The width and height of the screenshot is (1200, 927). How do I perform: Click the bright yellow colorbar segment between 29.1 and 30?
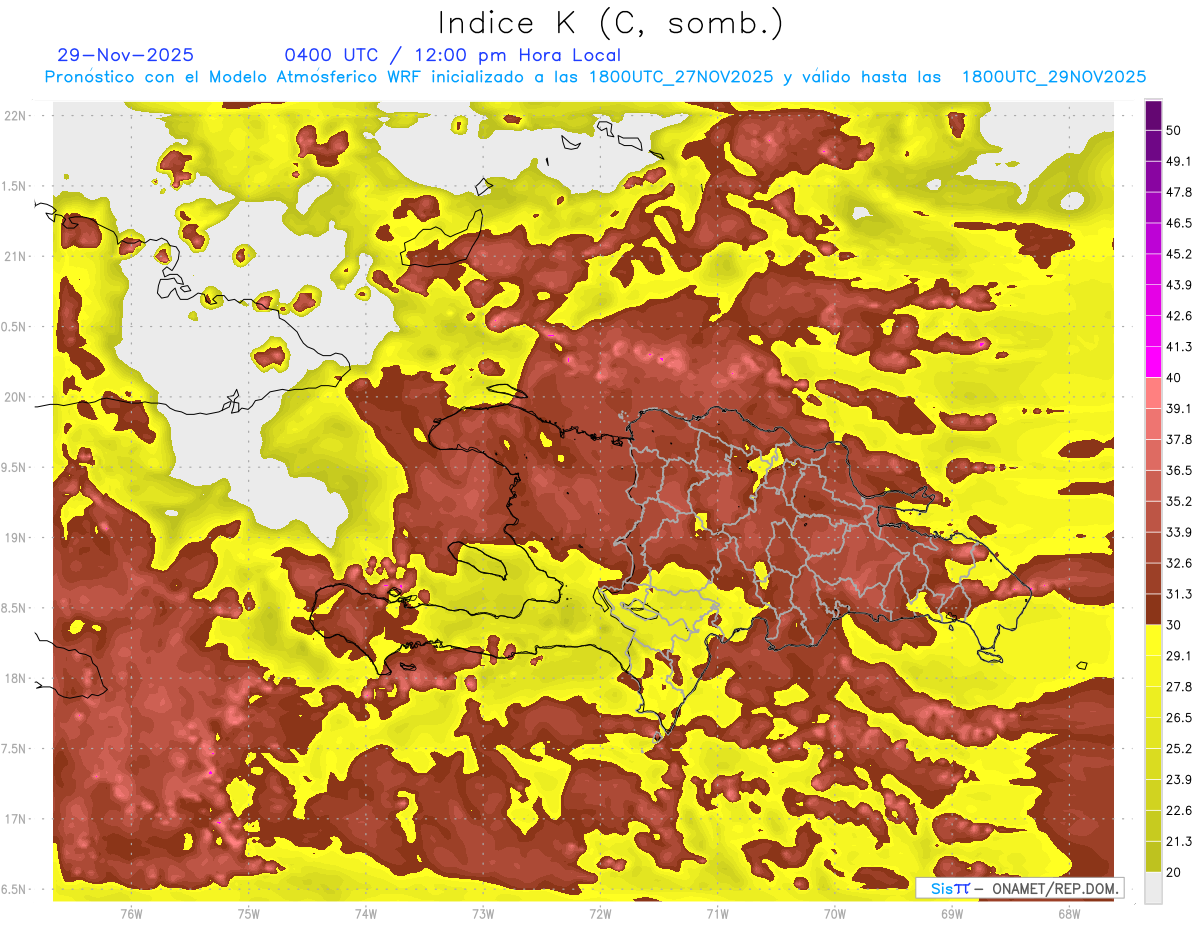(1153, 640)
